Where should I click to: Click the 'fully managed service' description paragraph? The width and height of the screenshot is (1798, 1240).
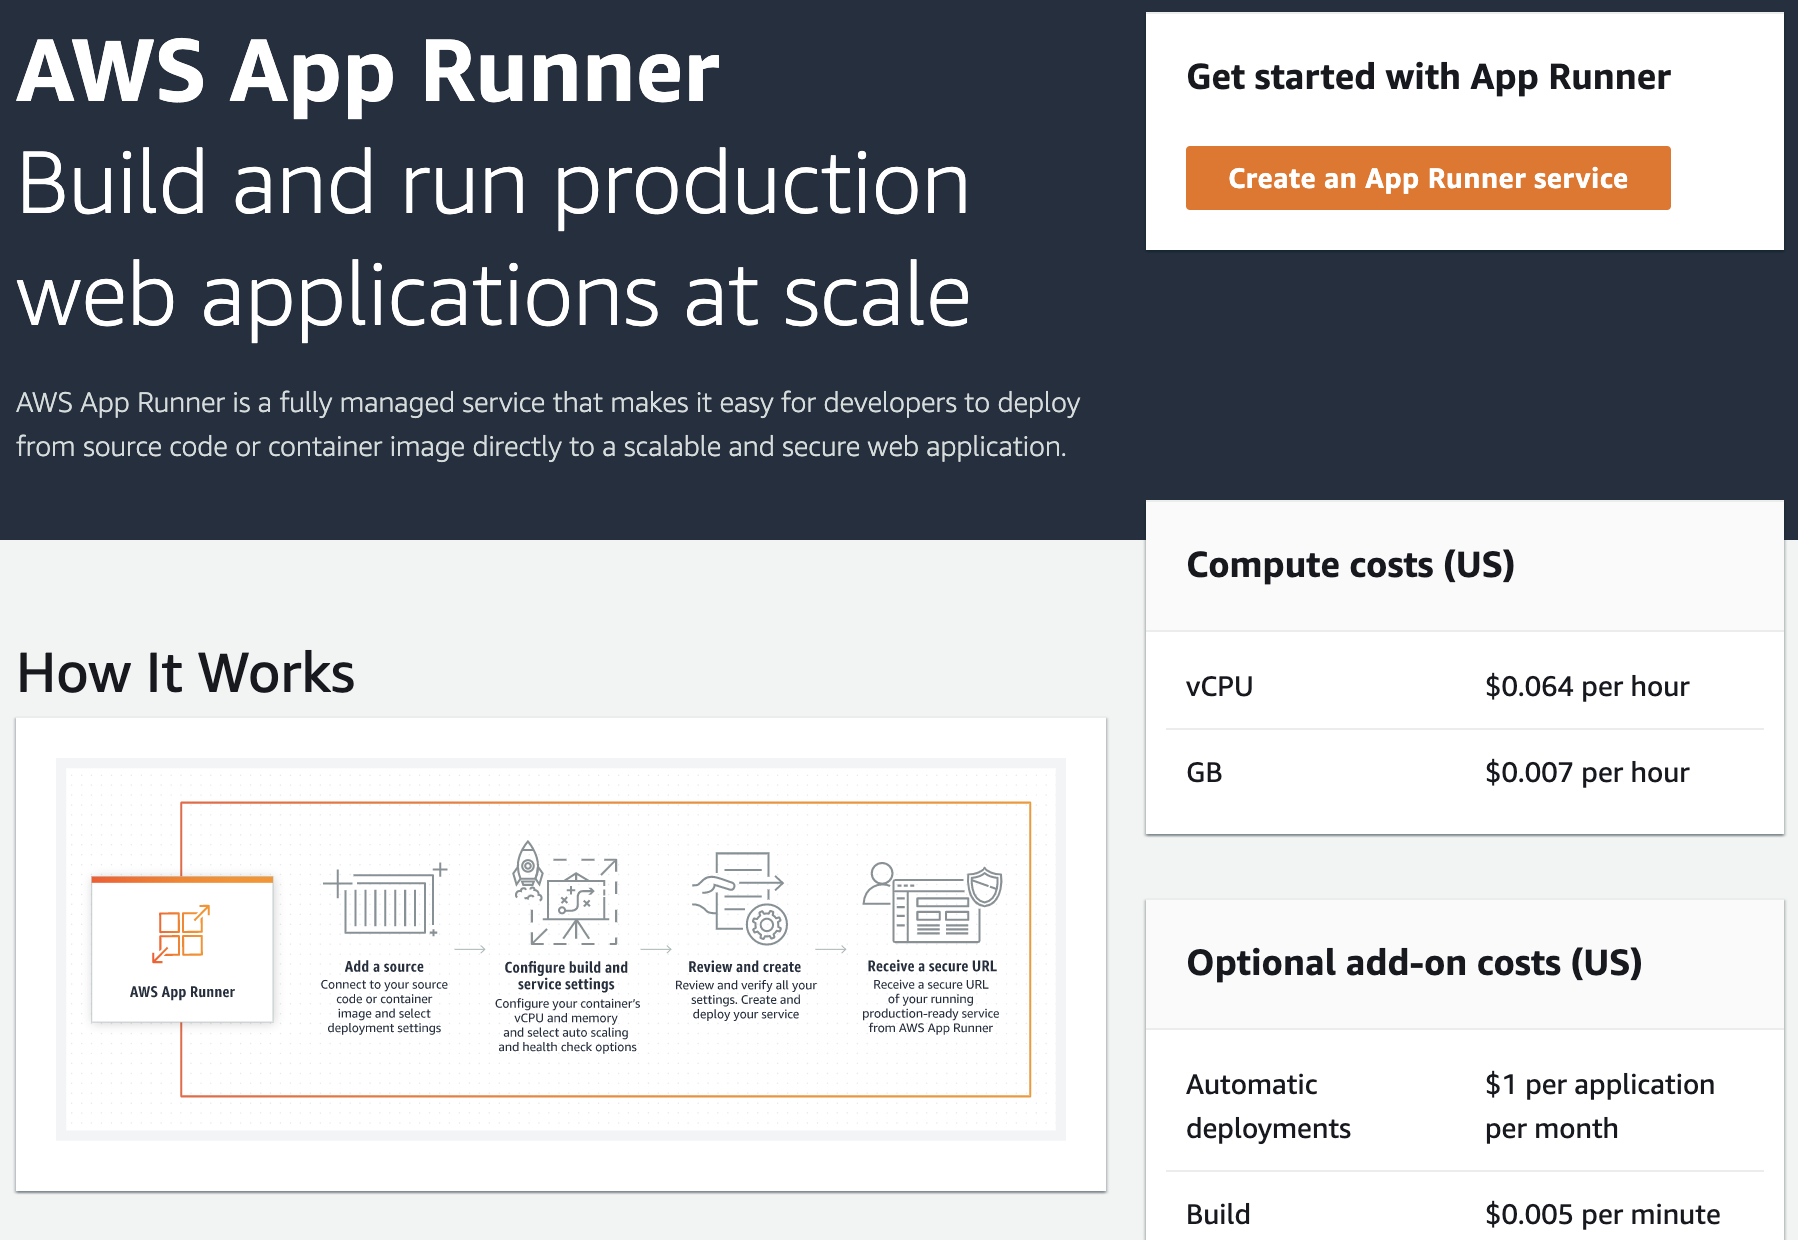(548, 424)
